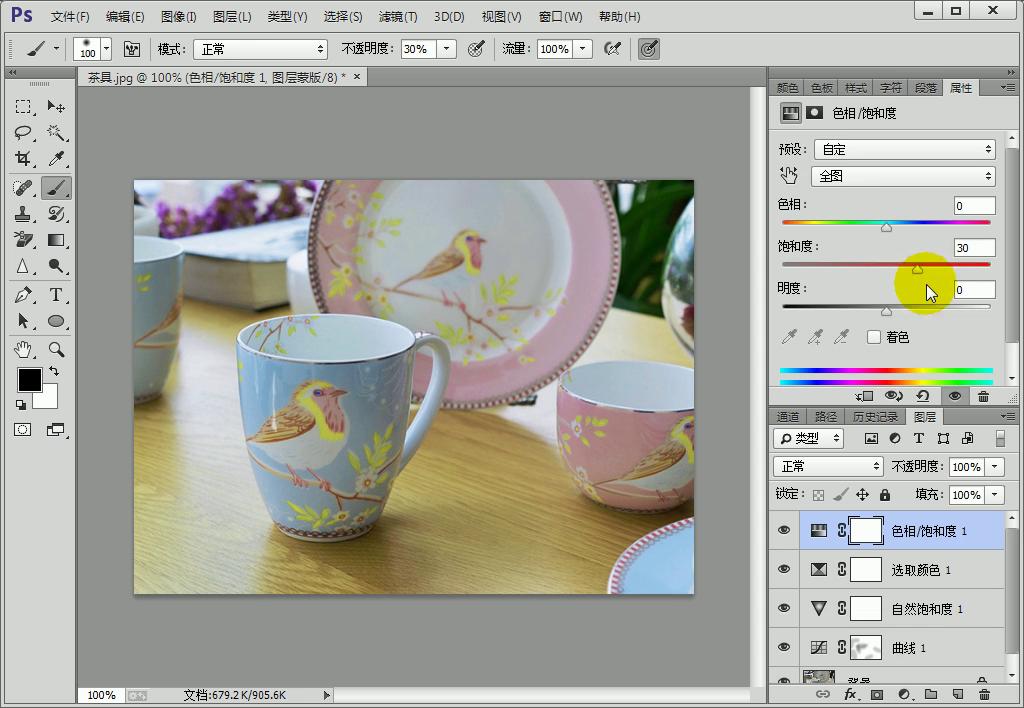Screen dimensions: 1024x708
Task: Click the Eyedropper tool in toolbox
Action: (x=56, y=159)
